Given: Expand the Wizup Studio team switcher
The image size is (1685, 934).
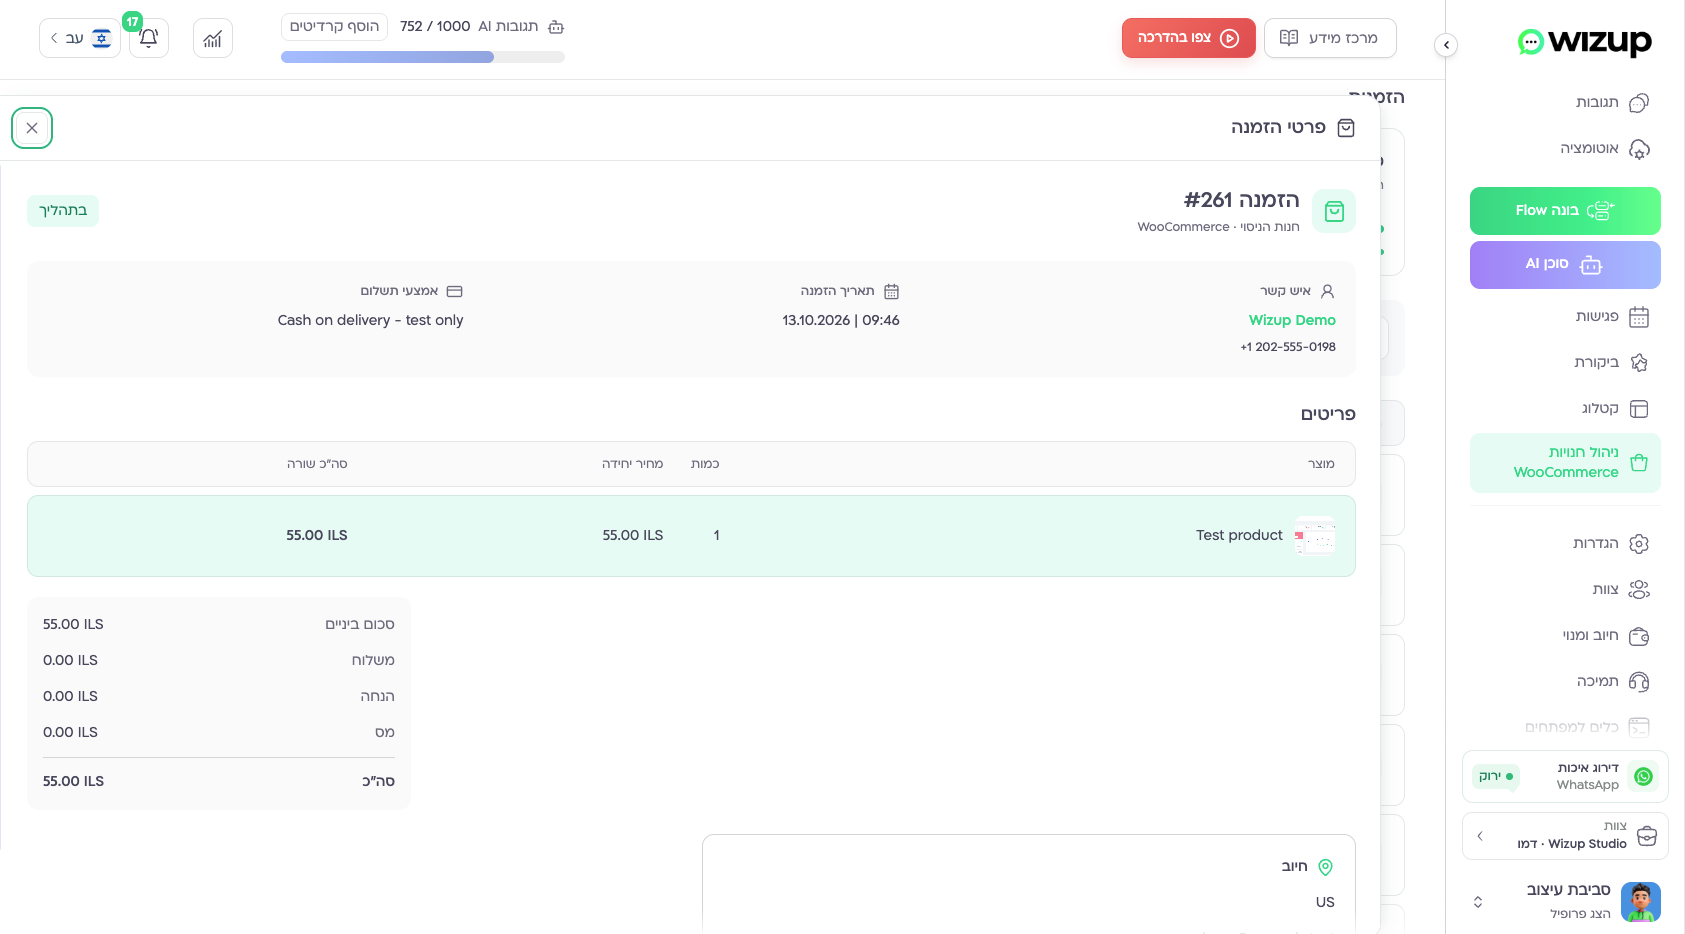Looking at the screenshot, I should pos(1565,836).
